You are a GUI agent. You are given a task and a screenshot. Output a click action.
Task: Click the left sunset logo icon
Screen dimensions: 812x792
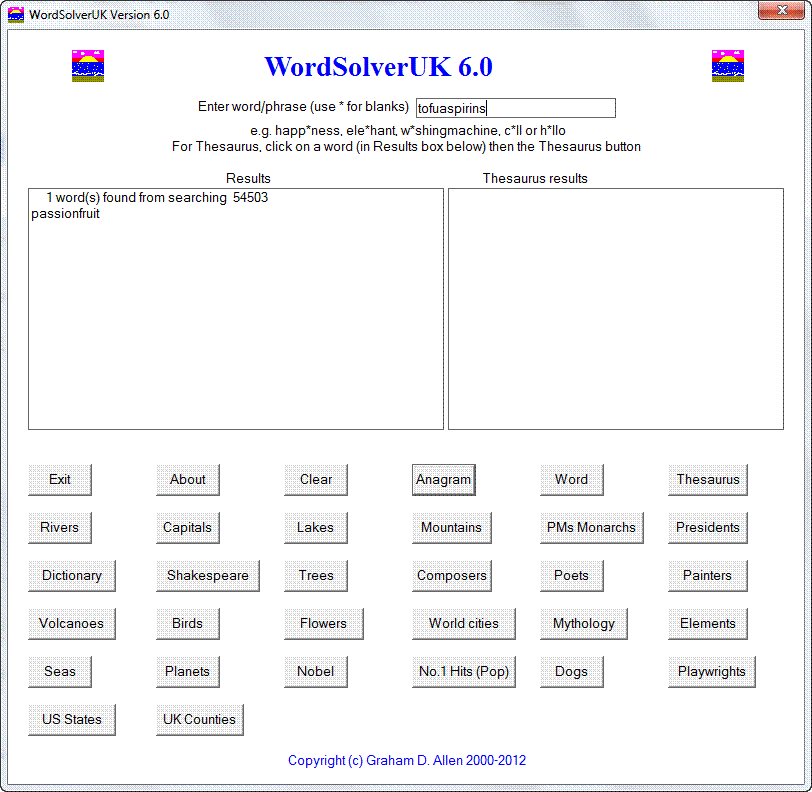[x=88, y=66]
